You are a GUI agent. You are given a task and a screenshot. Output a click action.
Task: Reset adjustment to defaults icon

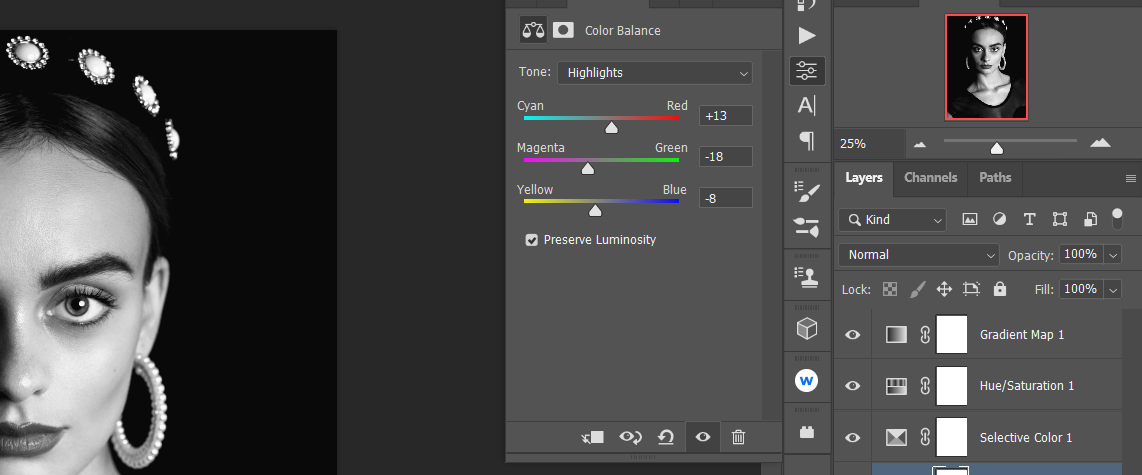click(x=666, y=437)
